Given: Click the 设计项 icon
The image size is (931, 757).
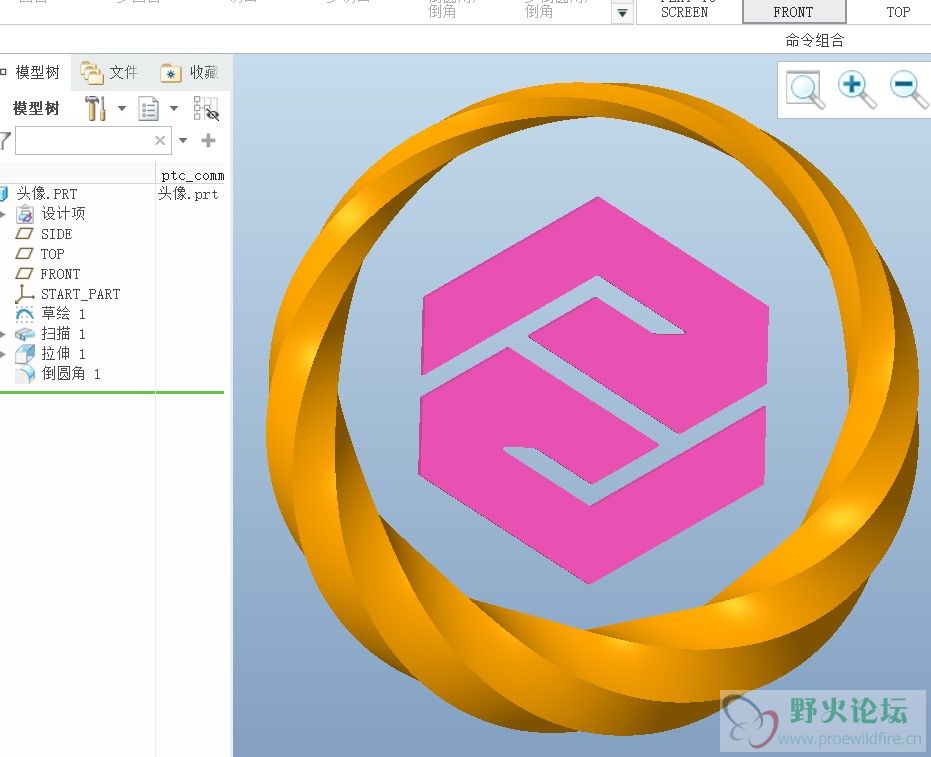Looking at the screenshot, I should pos(24,214).
